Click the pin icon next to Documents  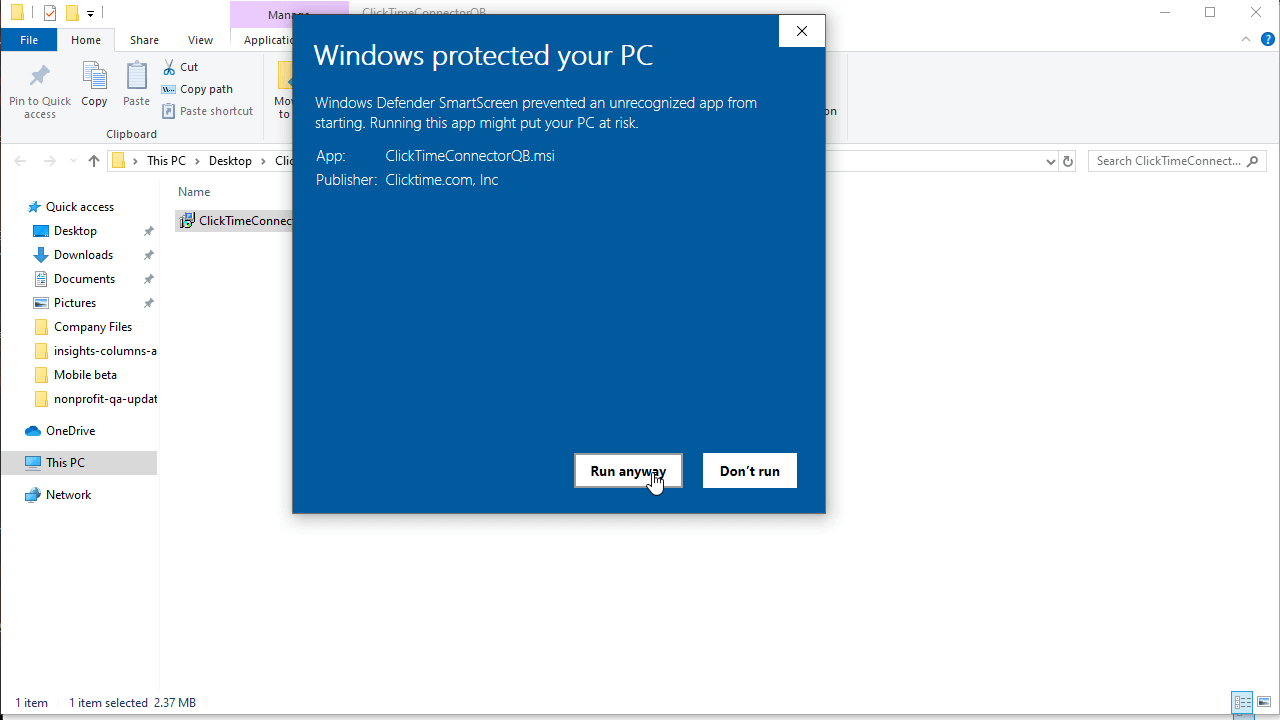pyautogui.click(x=149, y=279)
